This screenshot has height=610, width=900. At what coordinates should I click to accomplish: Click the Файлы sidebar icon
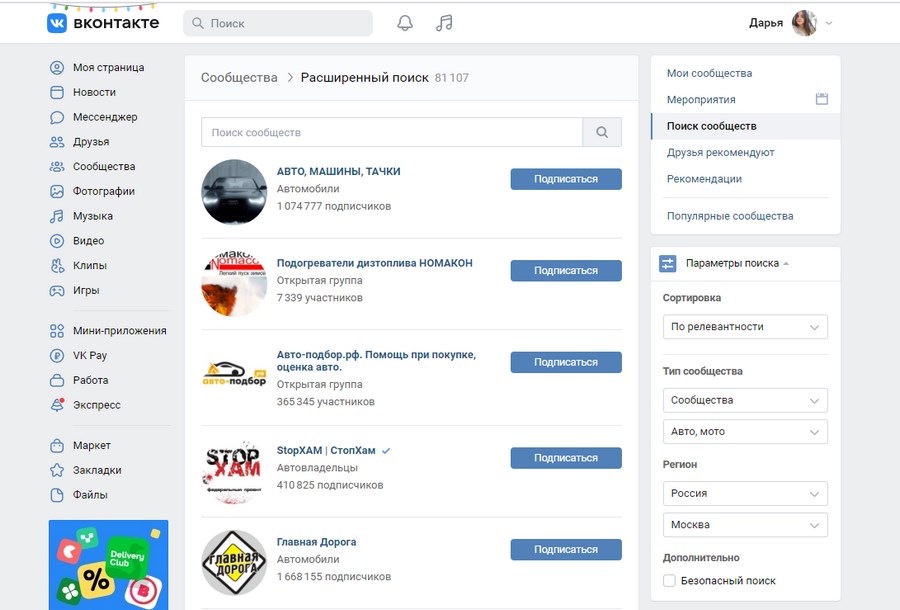coord(57,495)
